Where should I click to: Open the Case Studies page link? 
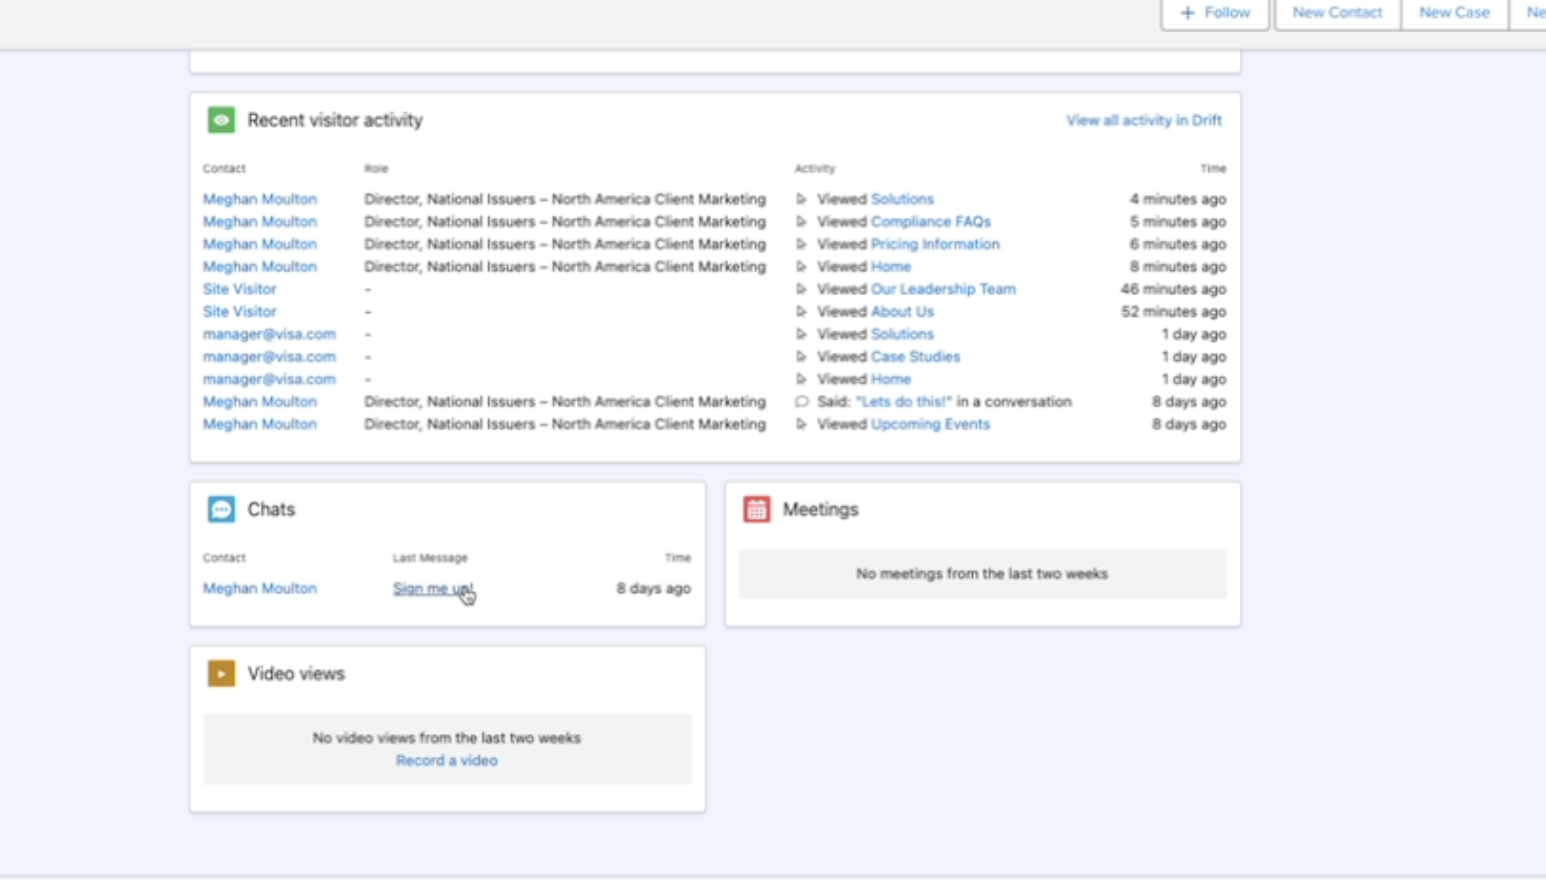(x=915, y=356)
